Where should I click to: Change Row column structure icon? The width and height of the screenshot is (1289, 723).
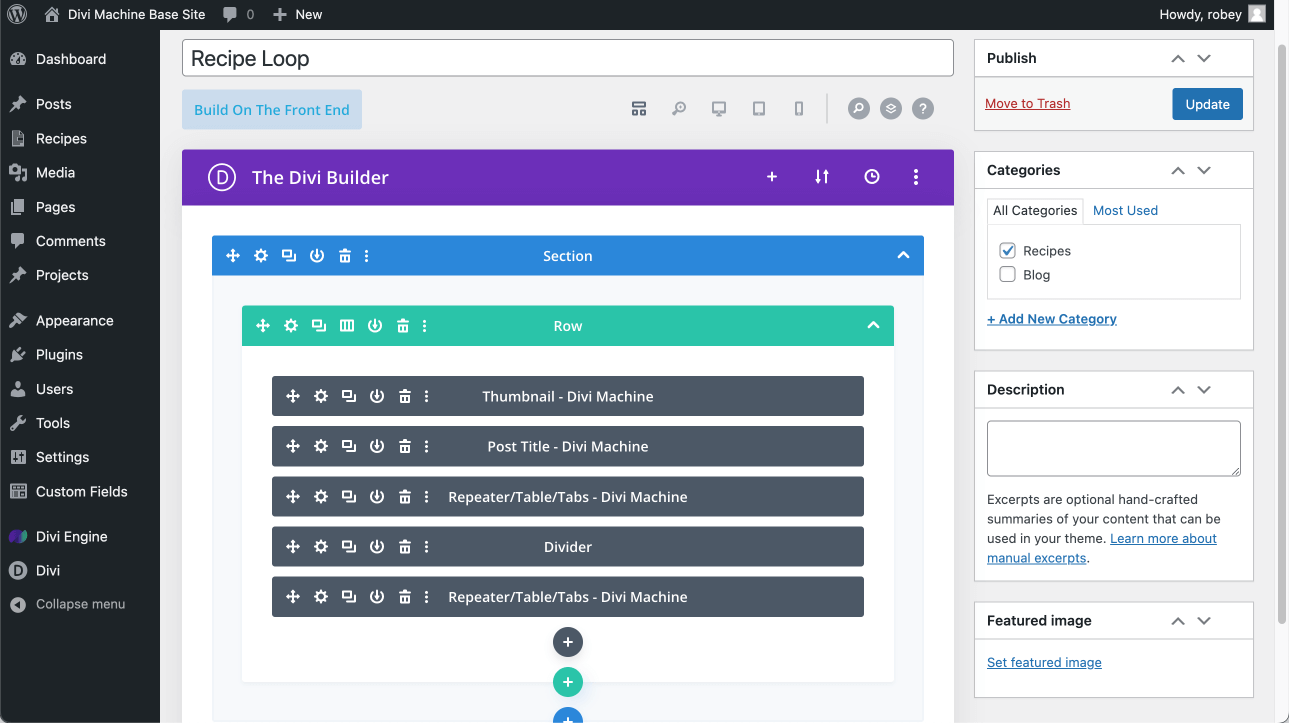coord(347,326)
